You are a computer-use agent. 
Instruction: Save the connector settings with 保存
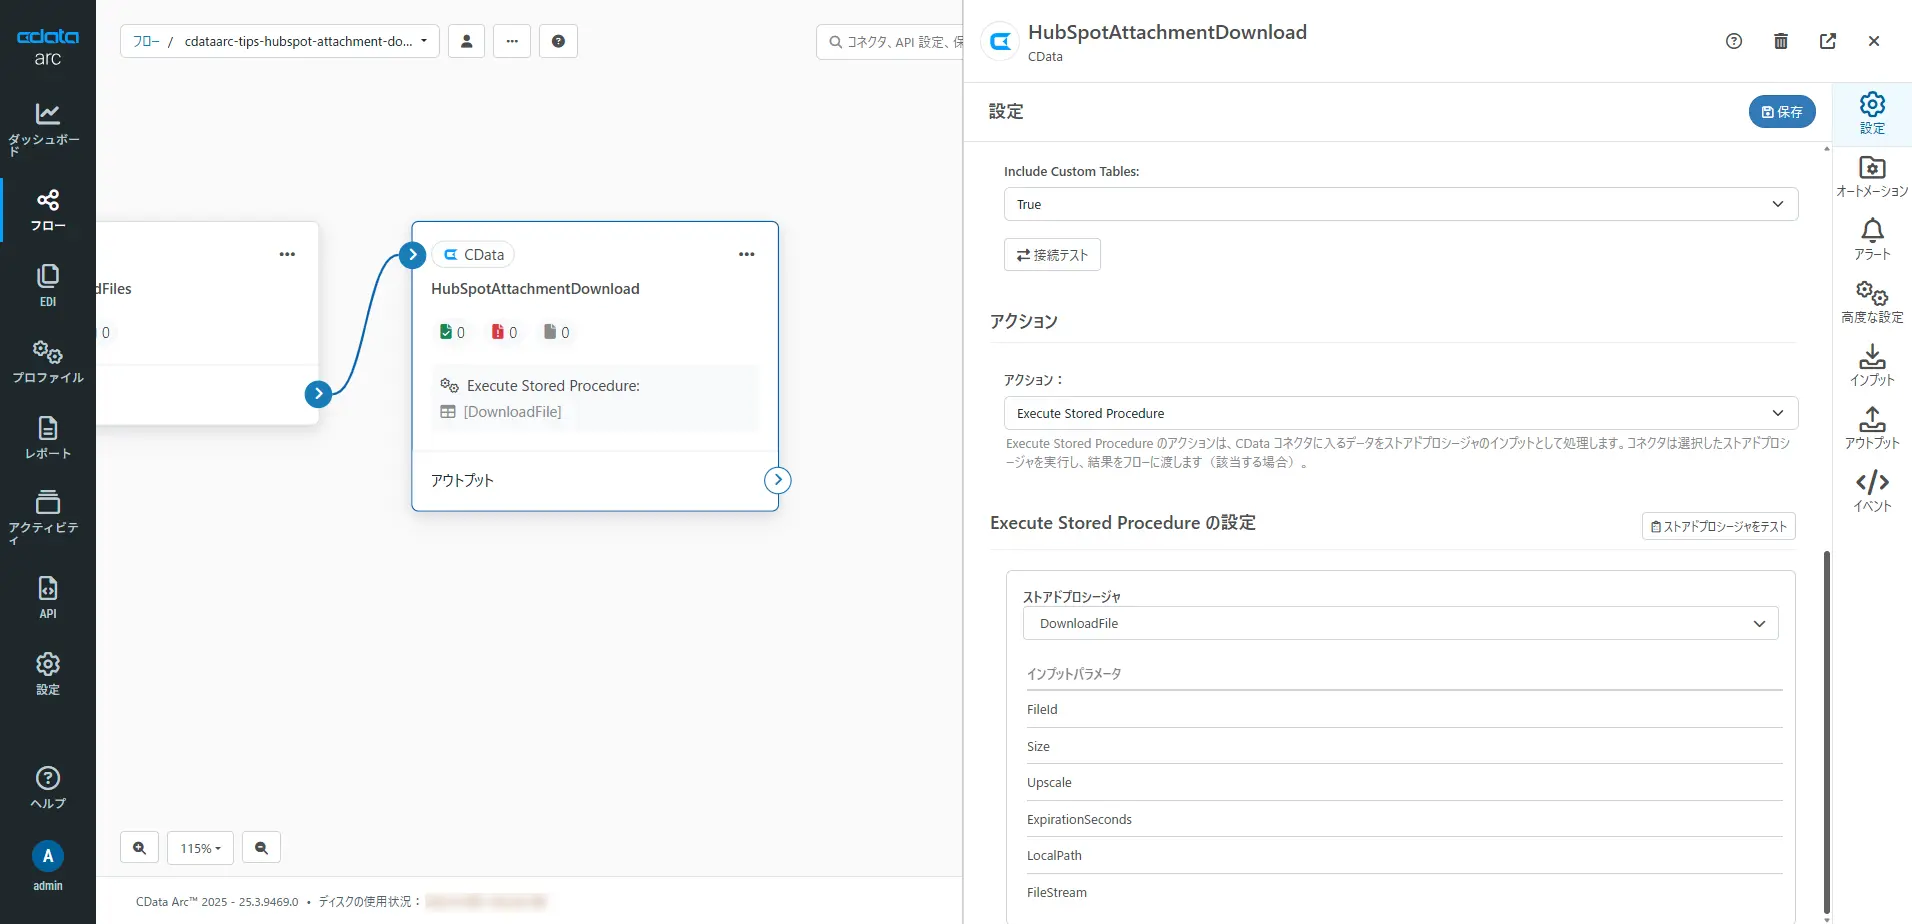pyautogui.click(x=1781, y=111)
